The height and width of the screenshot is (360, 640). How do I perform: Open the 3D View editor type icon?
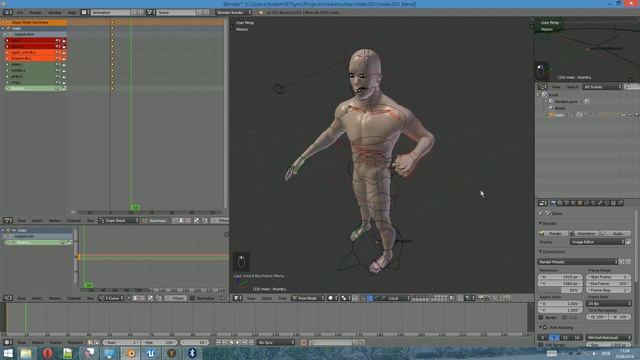[237, 298]
